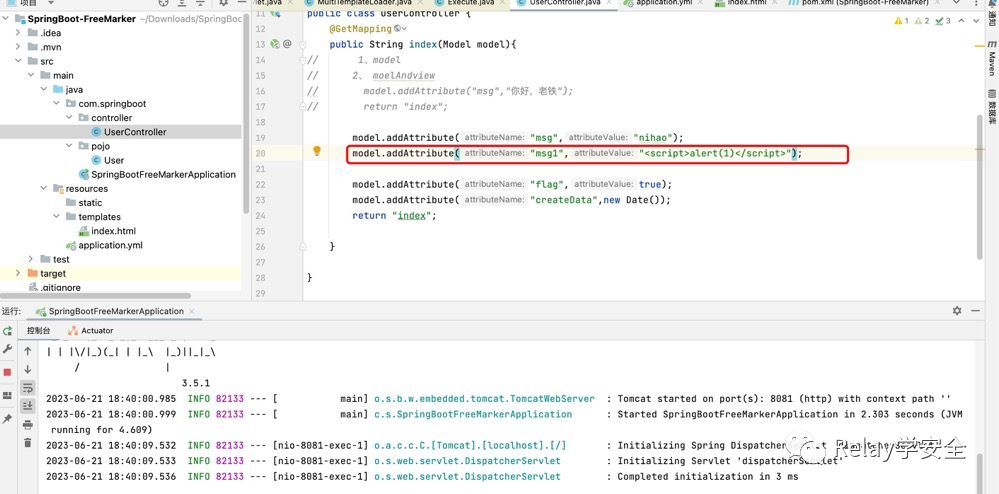This screenshot has width=999, height=494.
Task: Collapse the SpringBoot-FreeMarker project root
Action: coord(6,18)
